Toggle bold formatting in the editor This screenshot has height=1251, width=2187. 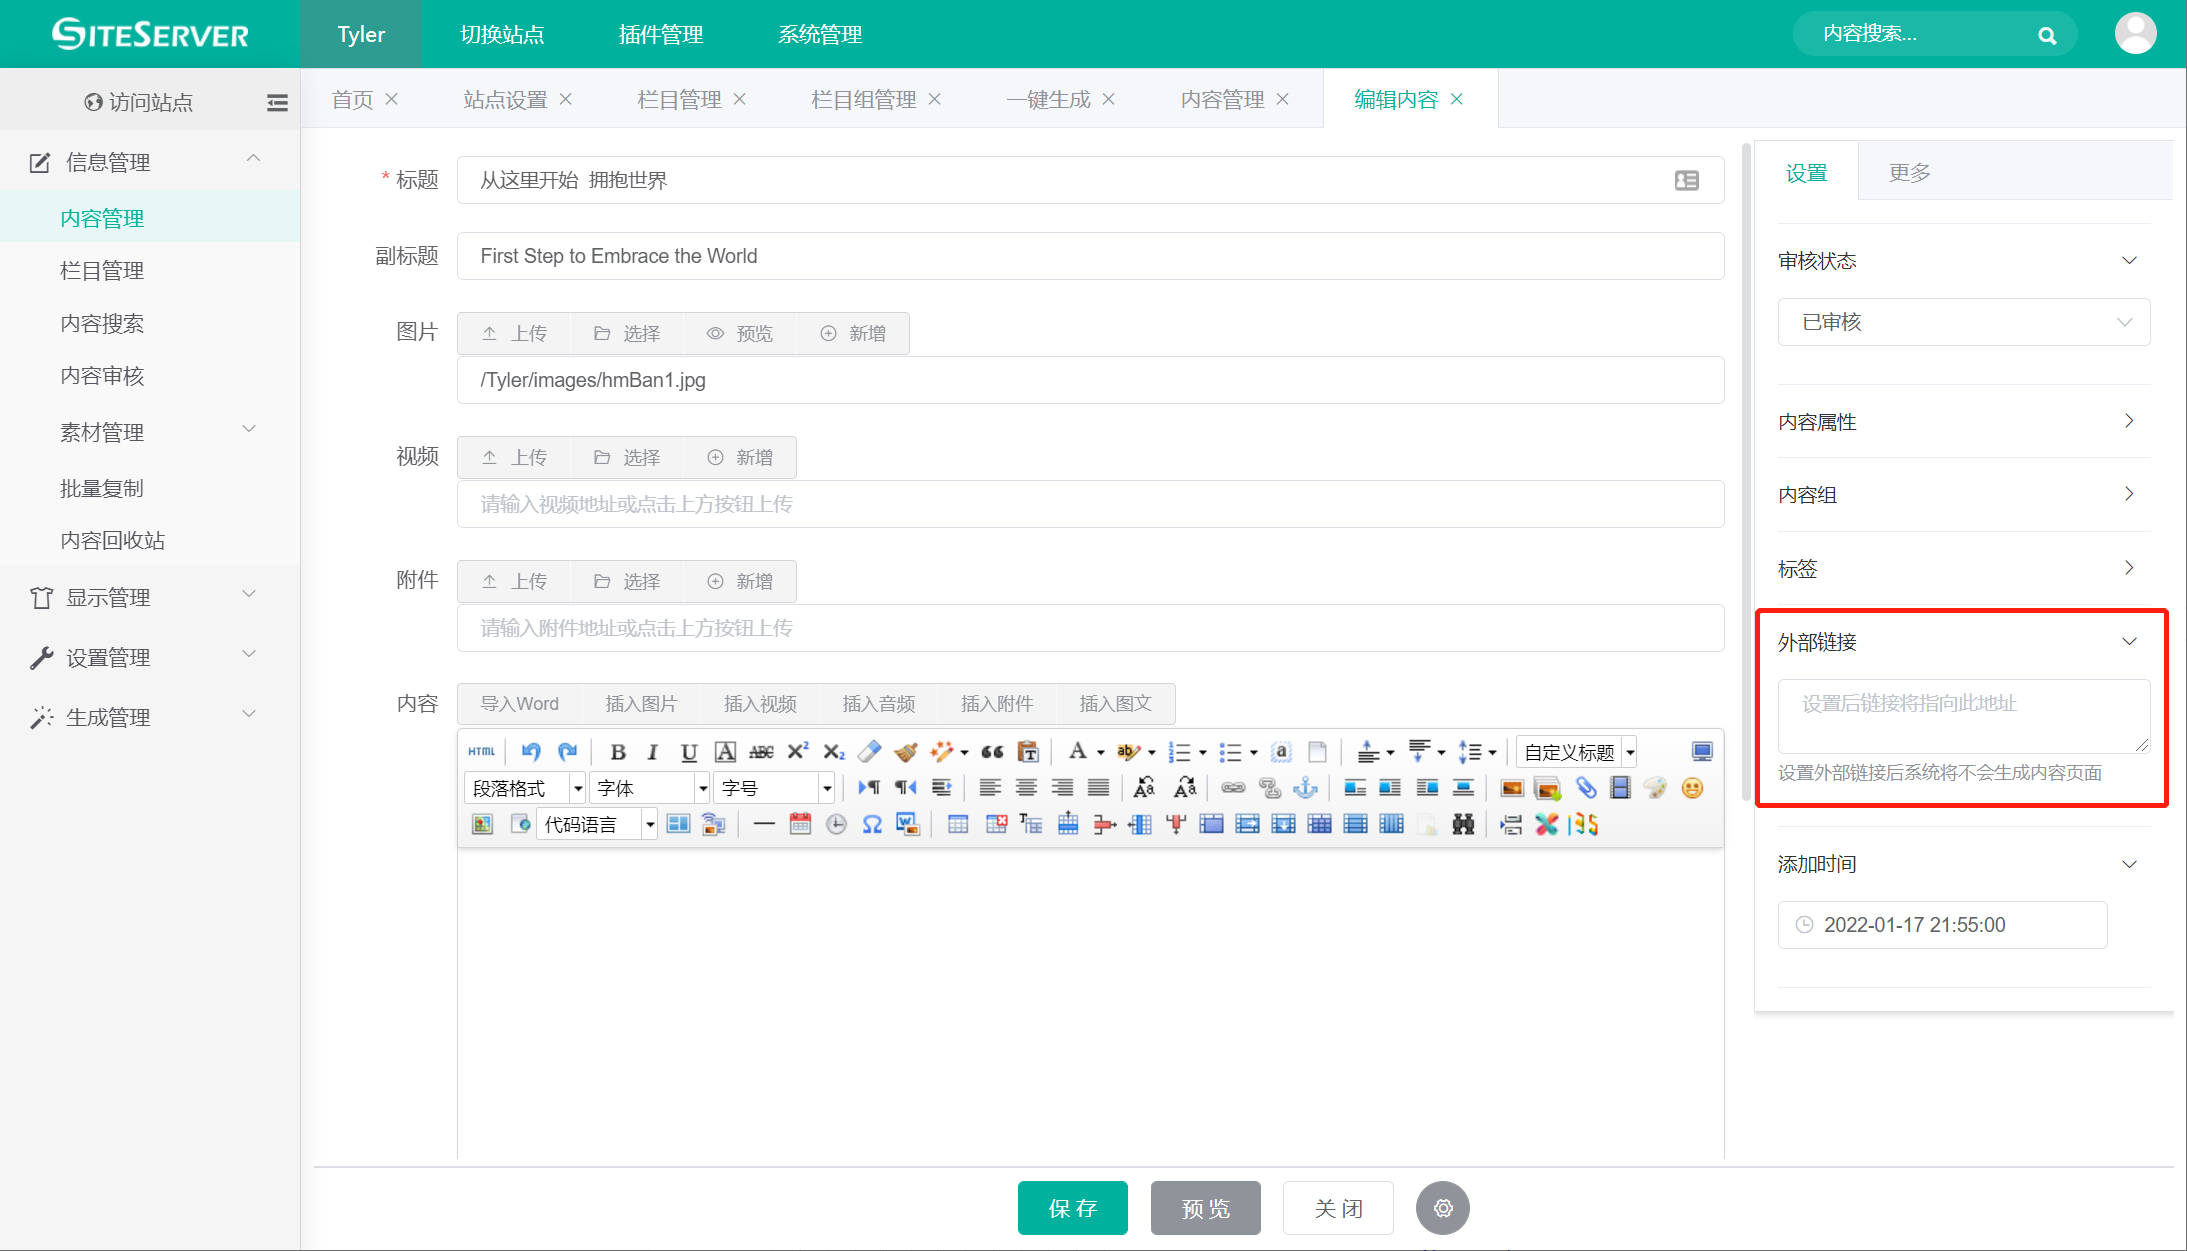[x=618, y=752]
